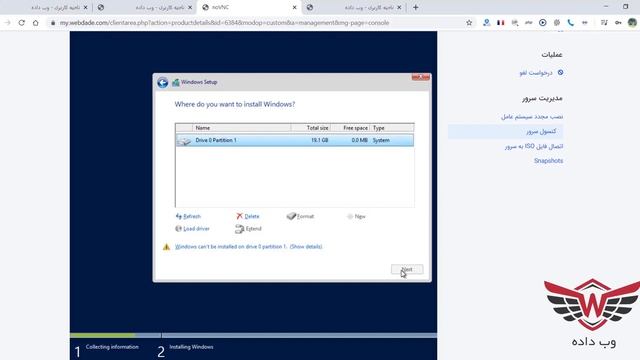The width and height of the screenshot is (640, 360).
Task: Bookmark this page with the star icon
Action: (469, 23)
